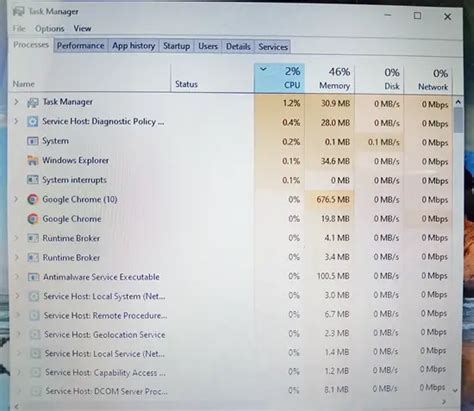Sort by the Network column header
The height and width of the screenshot is (411, 474).
click(427, 80)
